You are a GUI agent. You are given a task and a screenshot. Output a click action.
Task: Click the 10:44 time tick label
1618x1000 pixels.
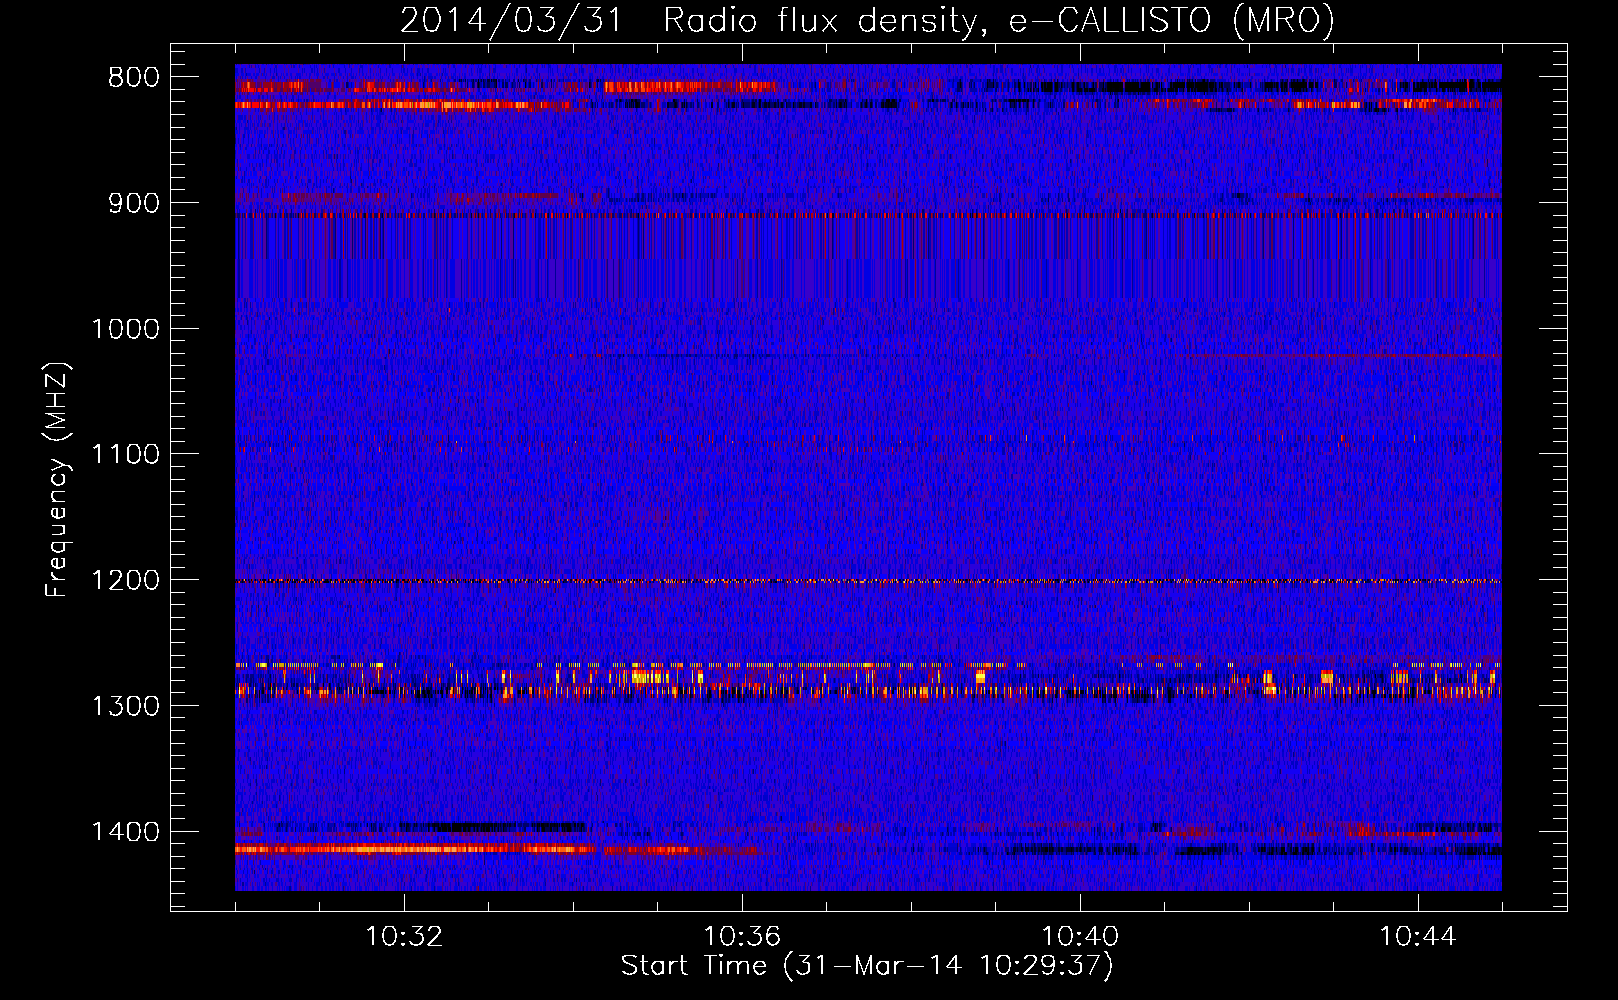(1418, 937)
